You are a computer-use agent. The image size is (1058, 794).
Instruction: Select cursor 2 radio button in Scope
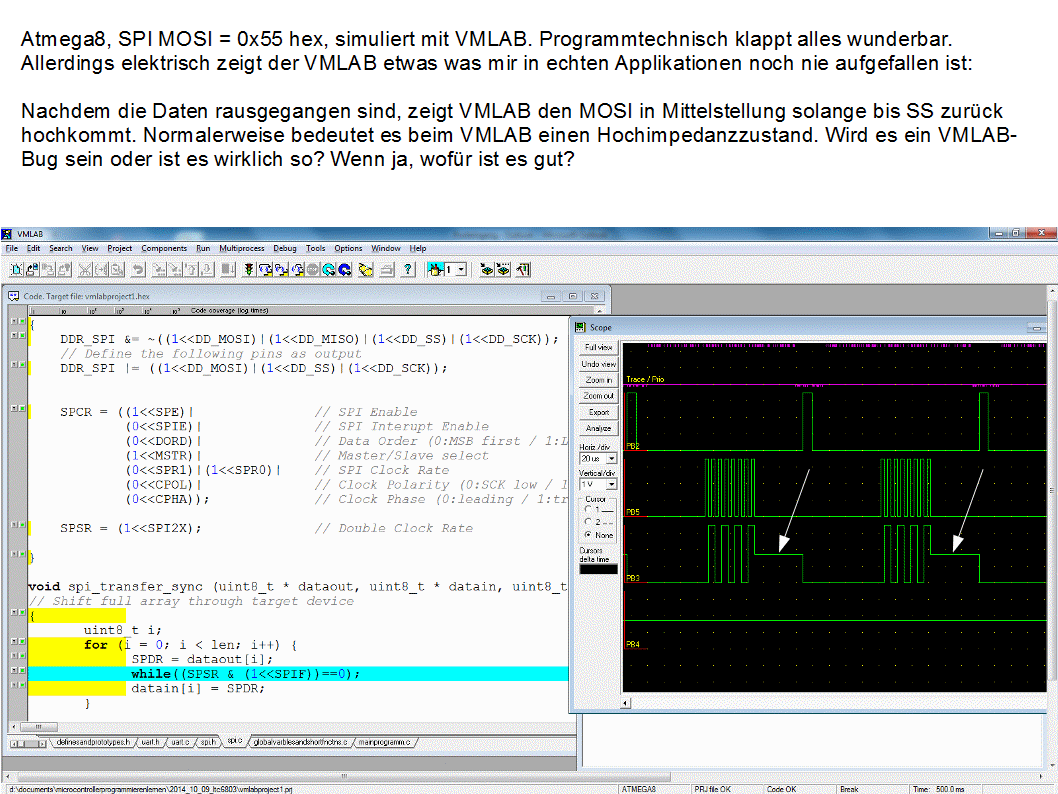pos(587,522)
